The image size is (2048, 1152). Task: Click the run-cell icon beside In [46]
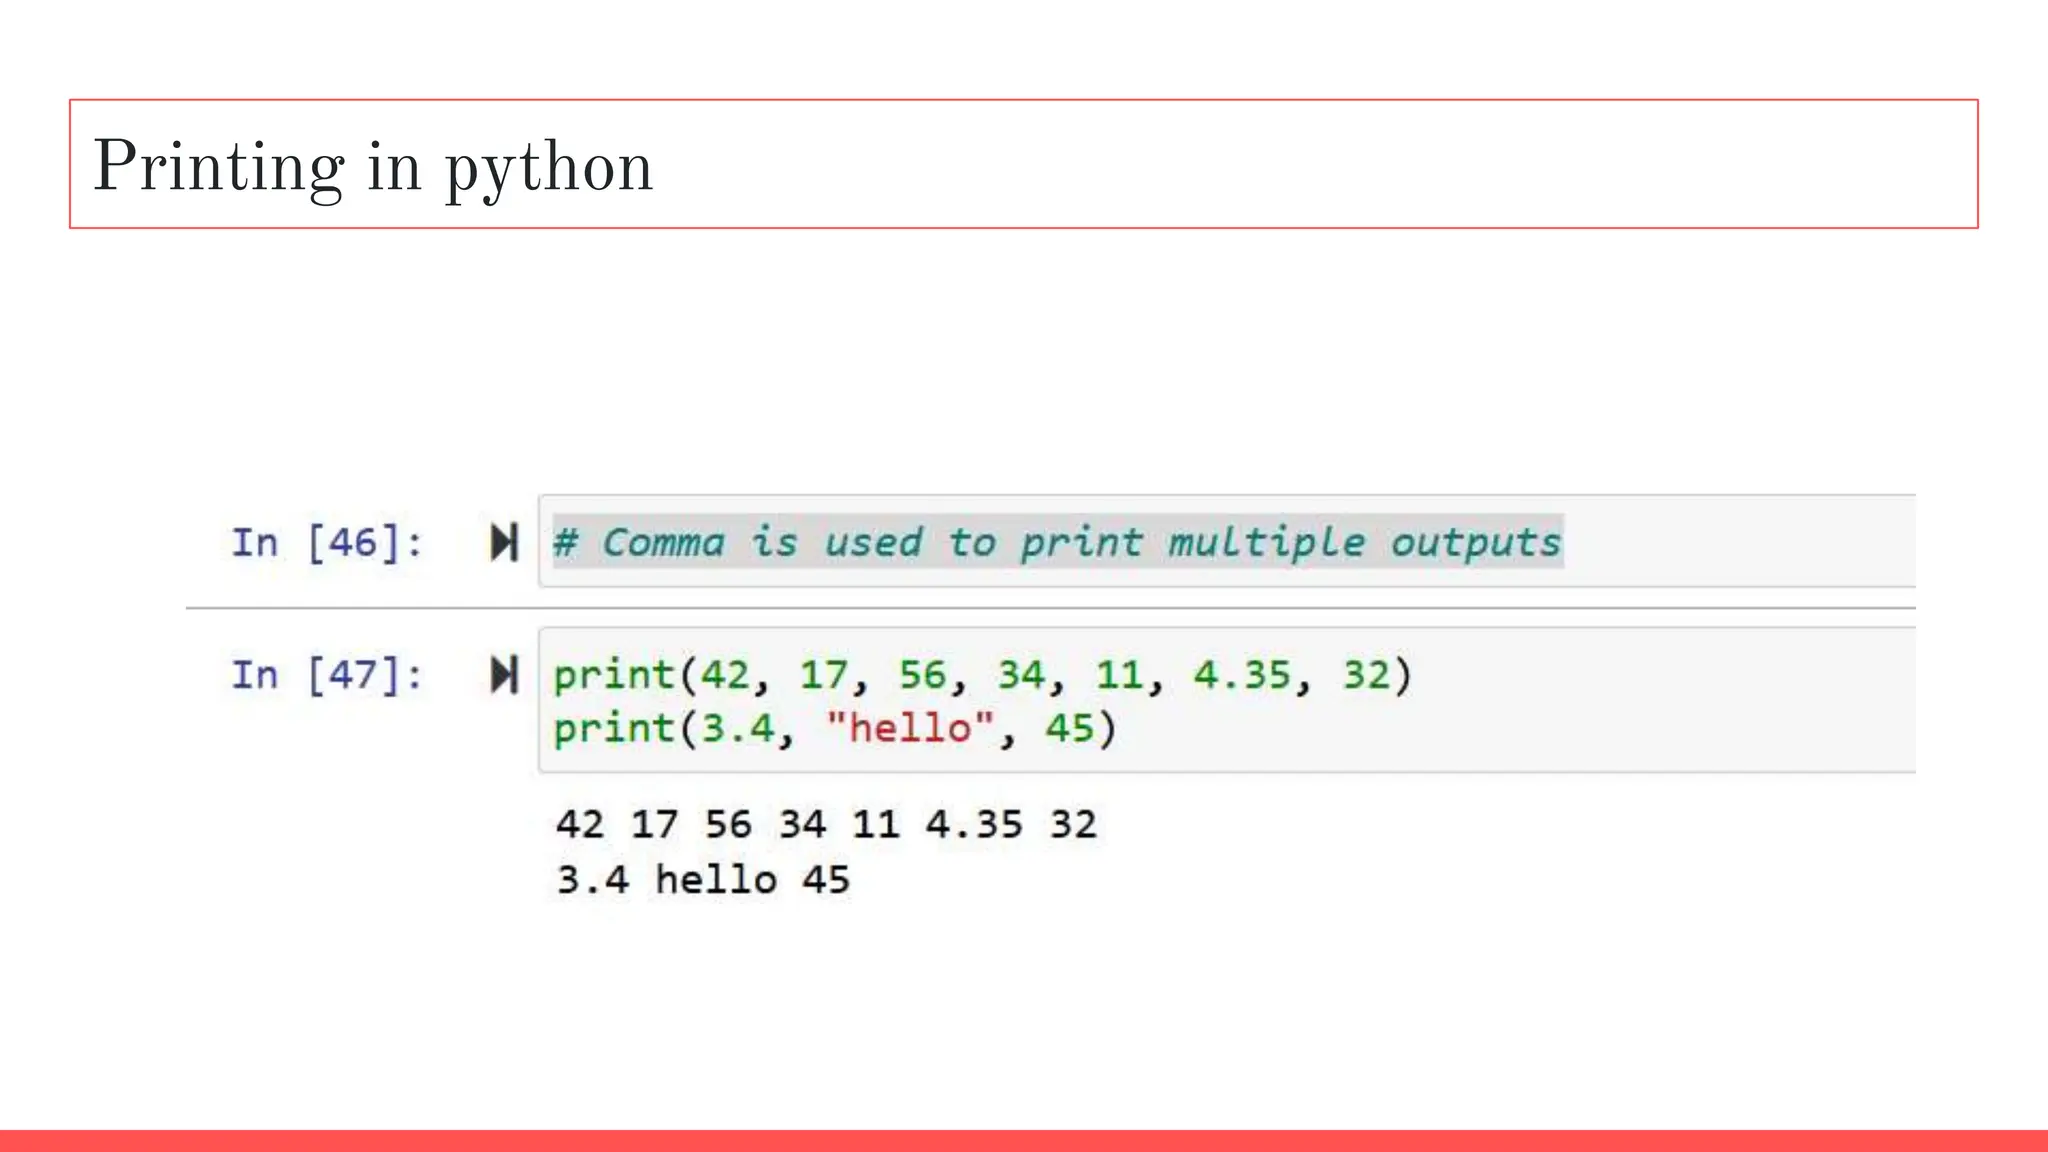coord(504,542)
